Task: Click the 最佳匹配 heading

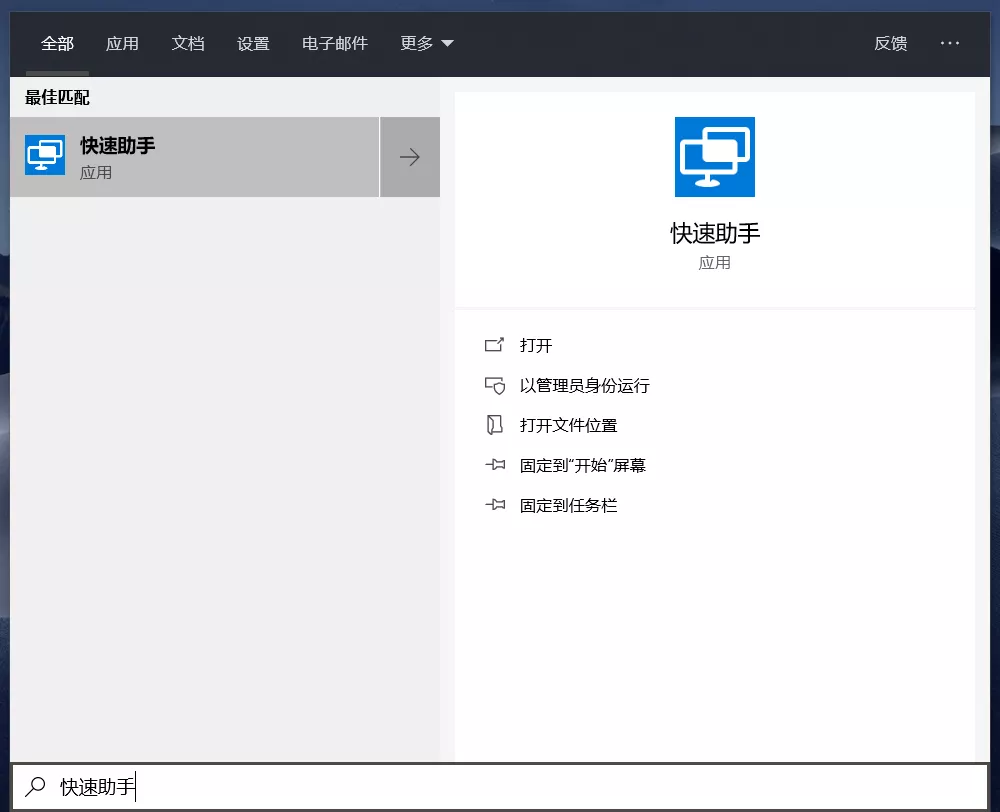Action: coord(57,98)
